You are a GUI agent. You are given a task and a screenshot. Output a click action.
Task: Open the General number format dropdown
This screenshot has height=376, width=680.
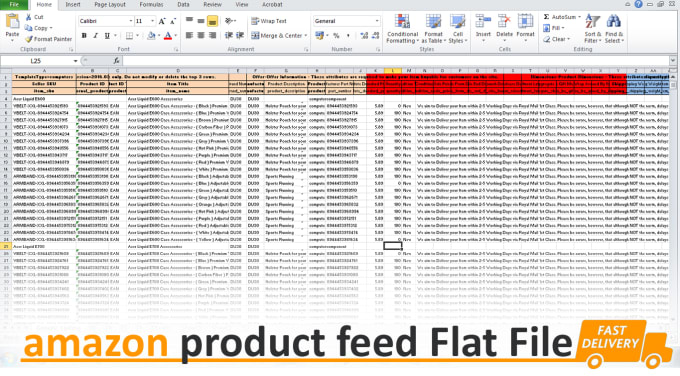(377, 21)
